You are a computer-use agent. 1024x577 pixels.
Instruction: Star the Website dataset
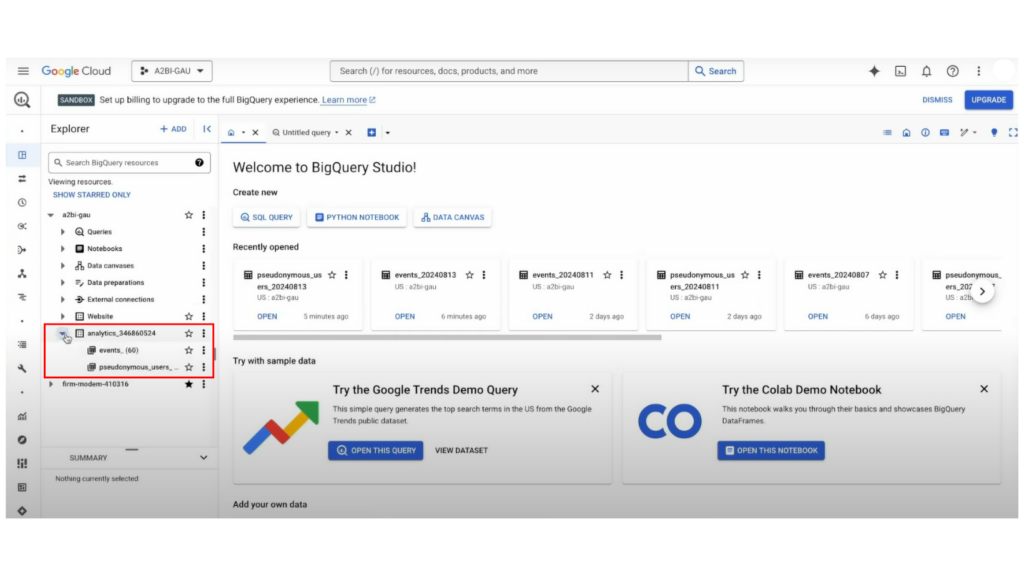pos(189,317)
